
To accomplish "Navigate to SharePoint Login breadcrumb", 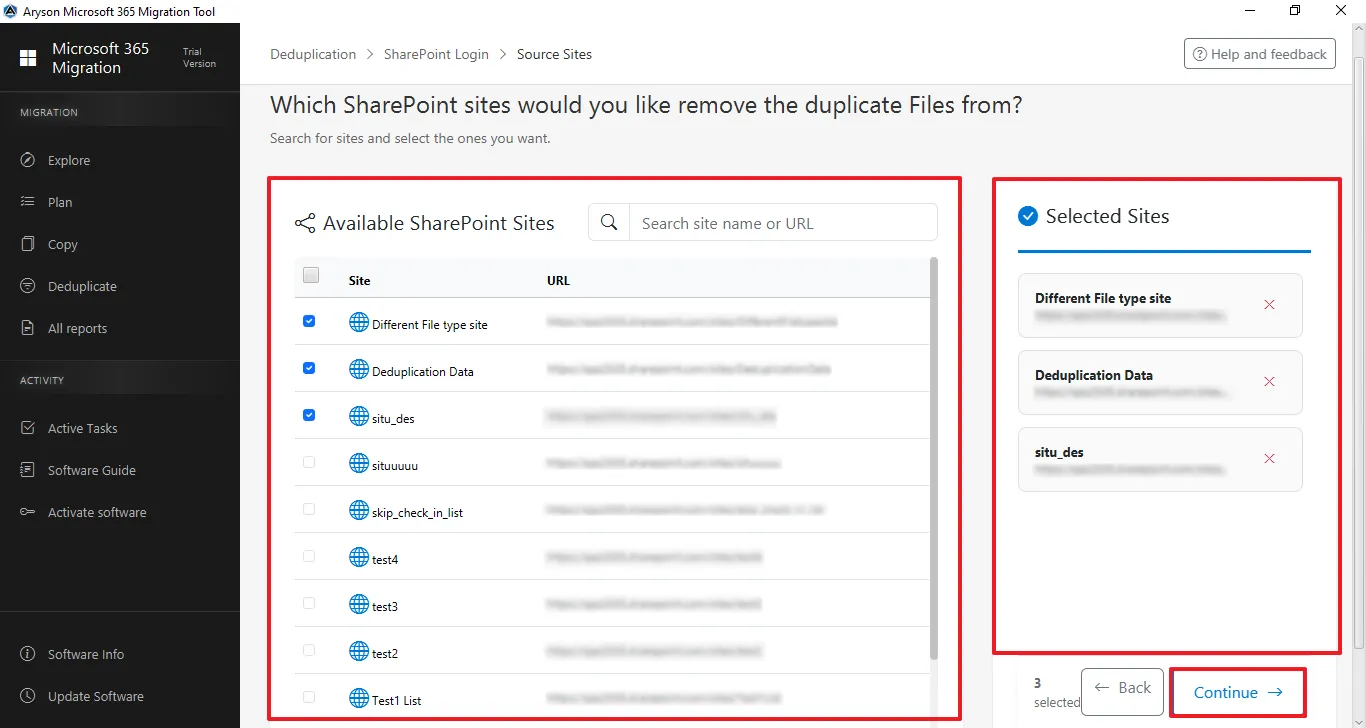I will (x=436, y=54).
